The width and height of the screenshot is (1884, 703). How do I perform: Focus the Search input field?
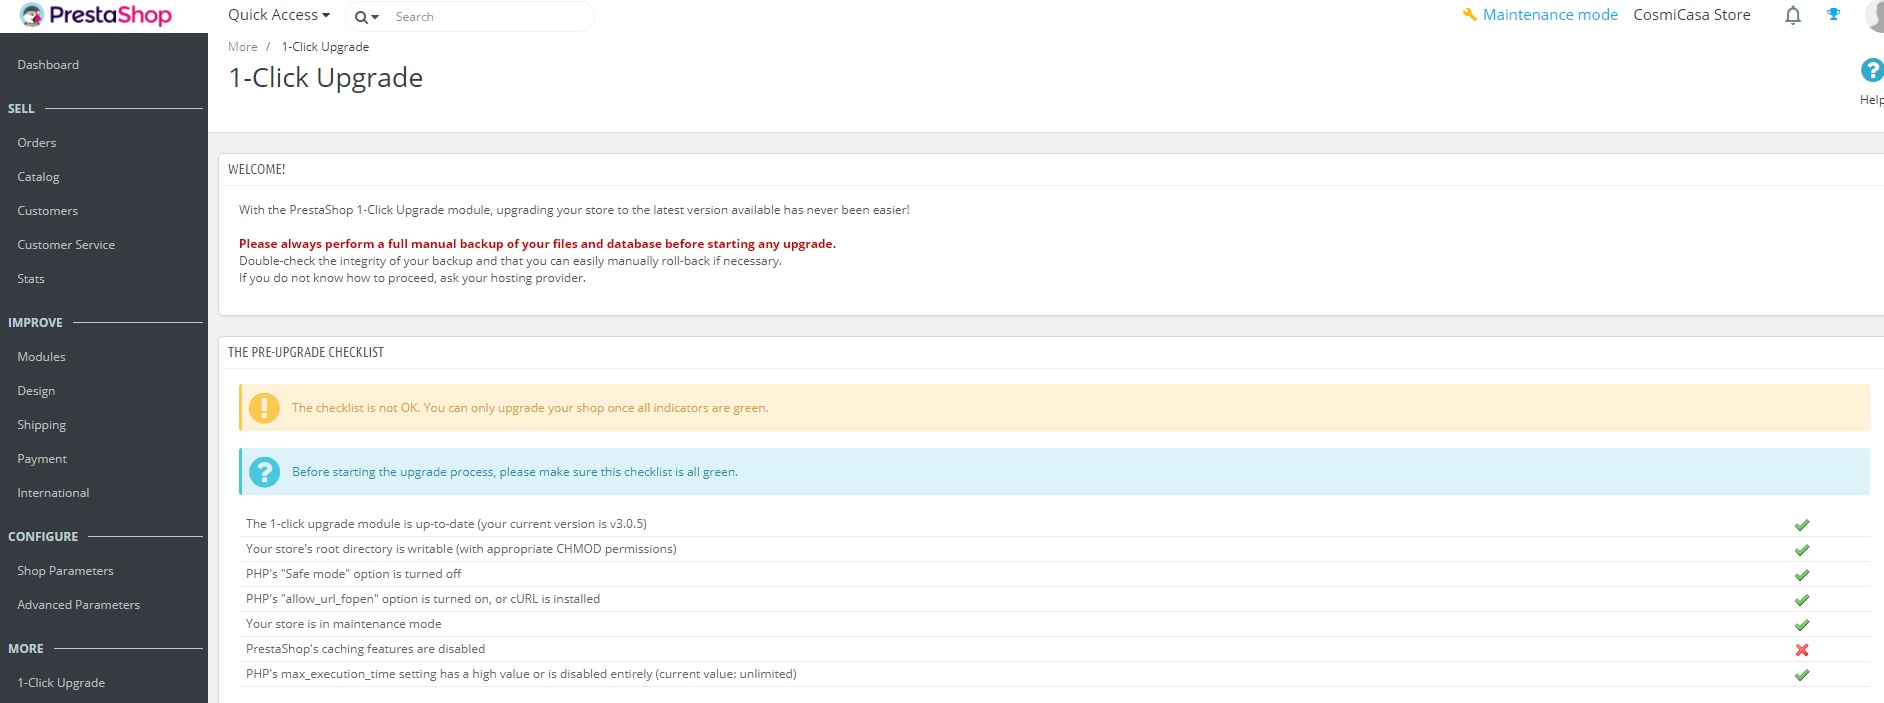coord(490,17)
